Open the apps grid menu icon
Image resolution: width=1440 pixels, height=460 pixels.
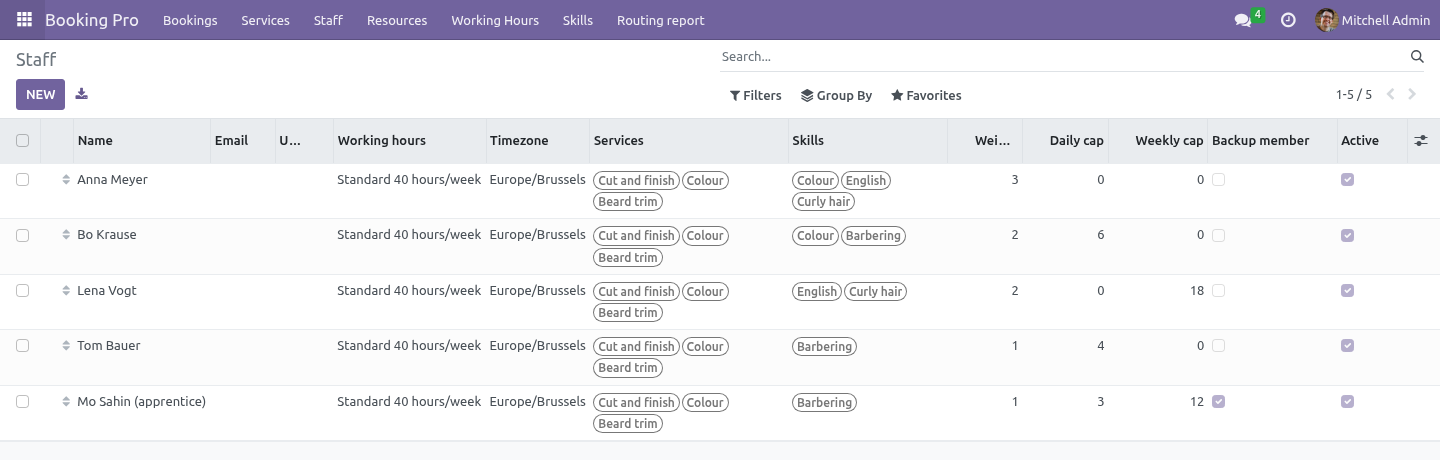coord(24,20)
